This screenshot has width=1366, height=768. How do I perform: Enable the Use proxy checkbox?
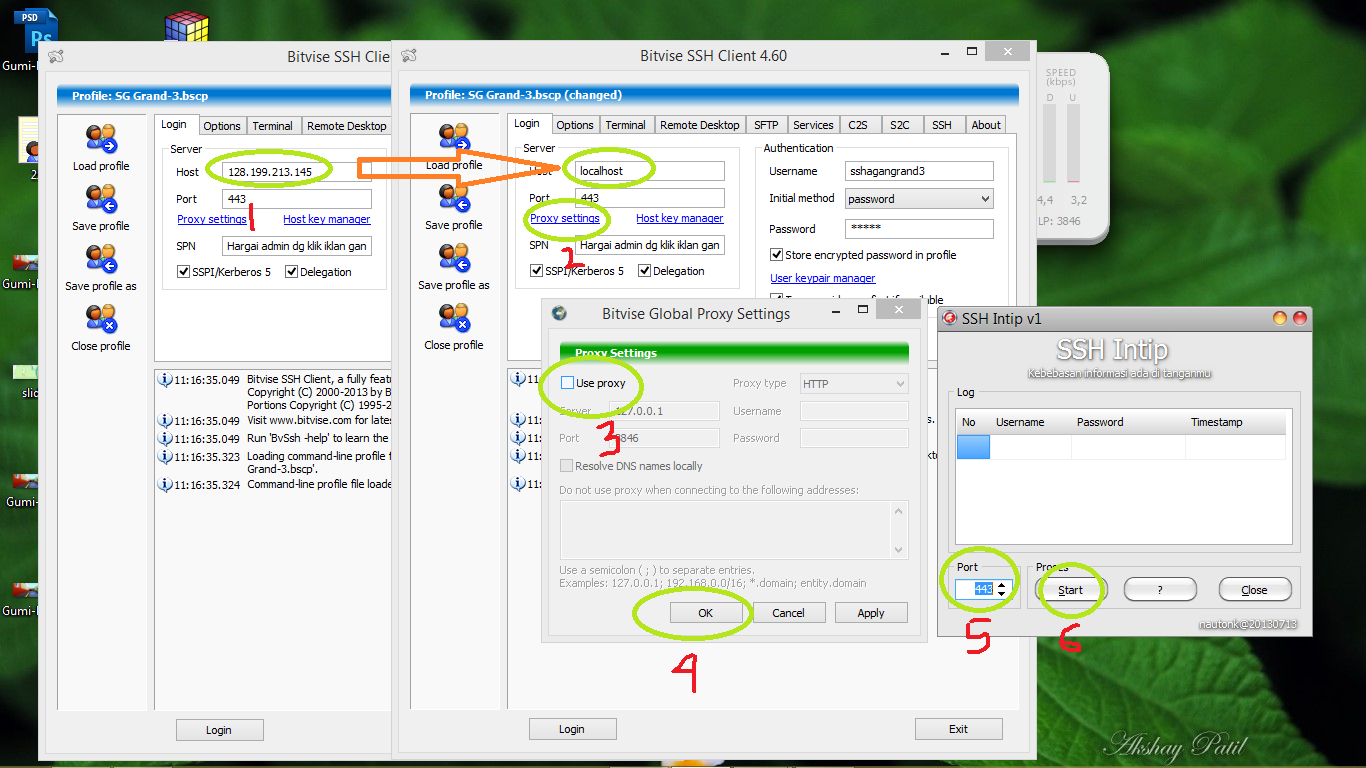(x=568, y=383)
